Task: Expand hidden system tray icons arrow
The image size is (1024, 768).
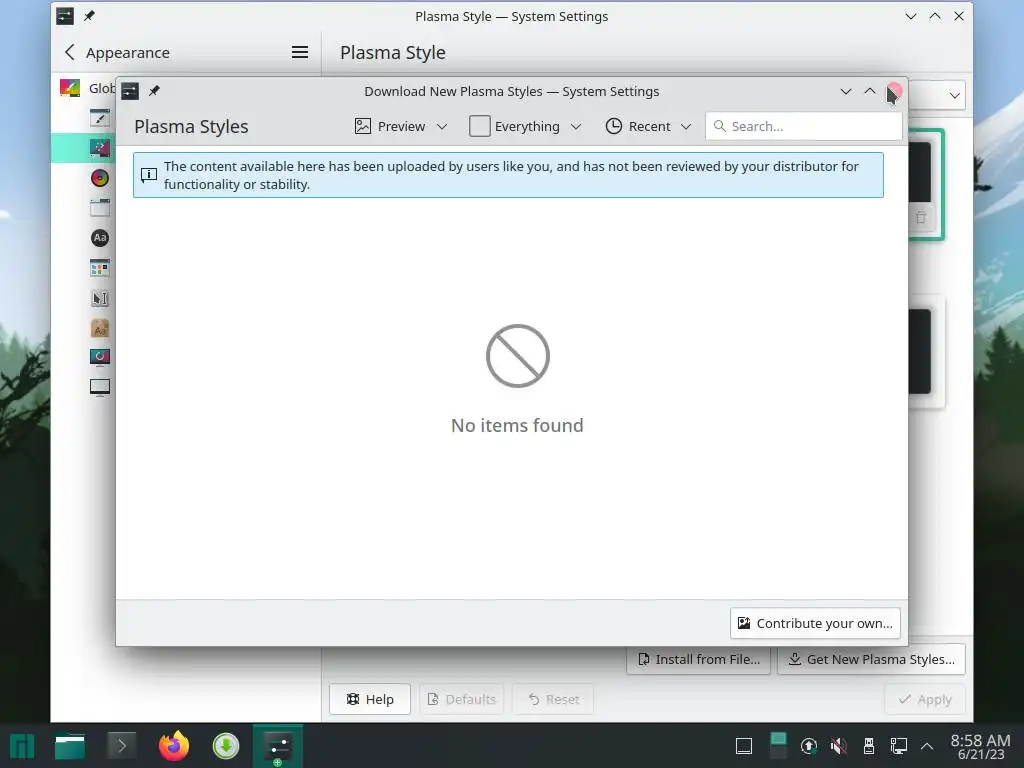Action: 927,746
